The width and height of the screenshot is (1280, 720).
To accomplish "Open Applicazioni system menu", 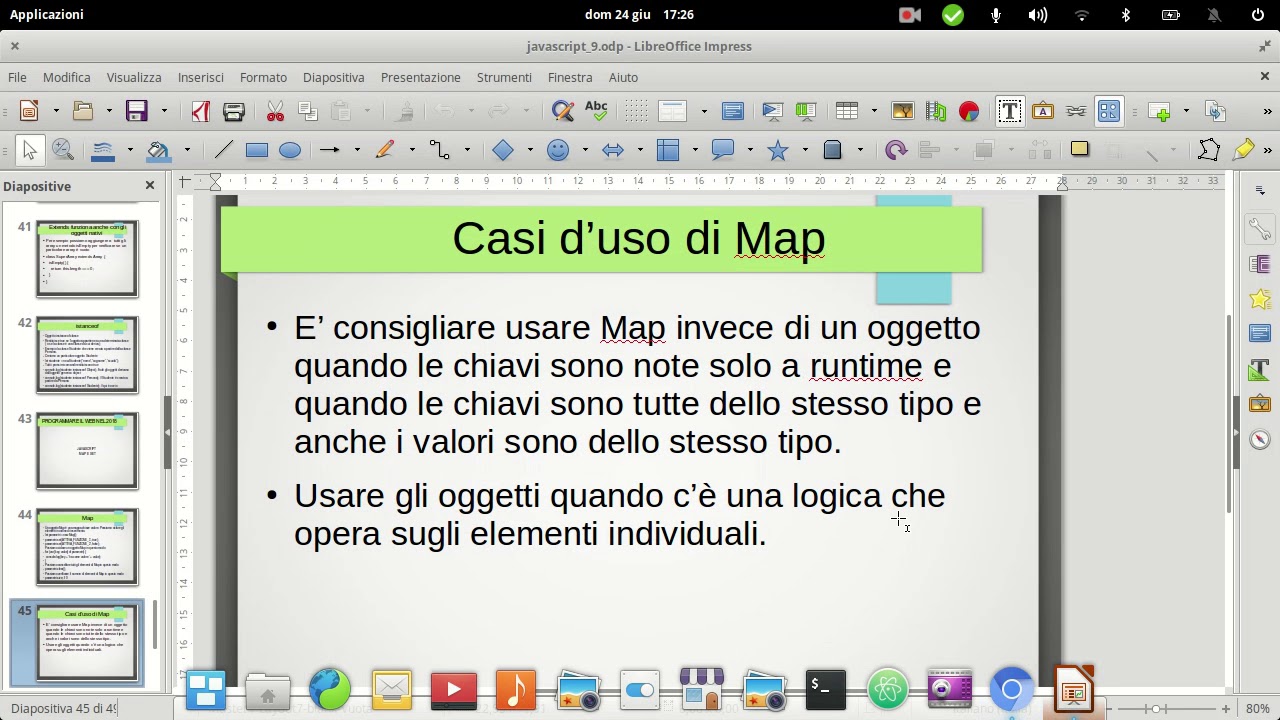I will pyautogui.click(x=47, y=14).
